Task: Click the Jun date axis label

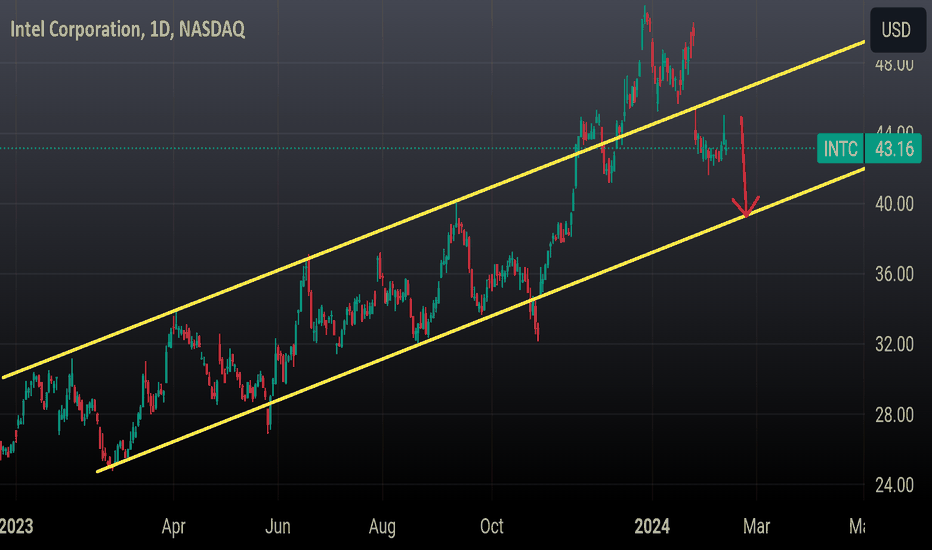Action: pyautogui.click(x=278, y=527)
